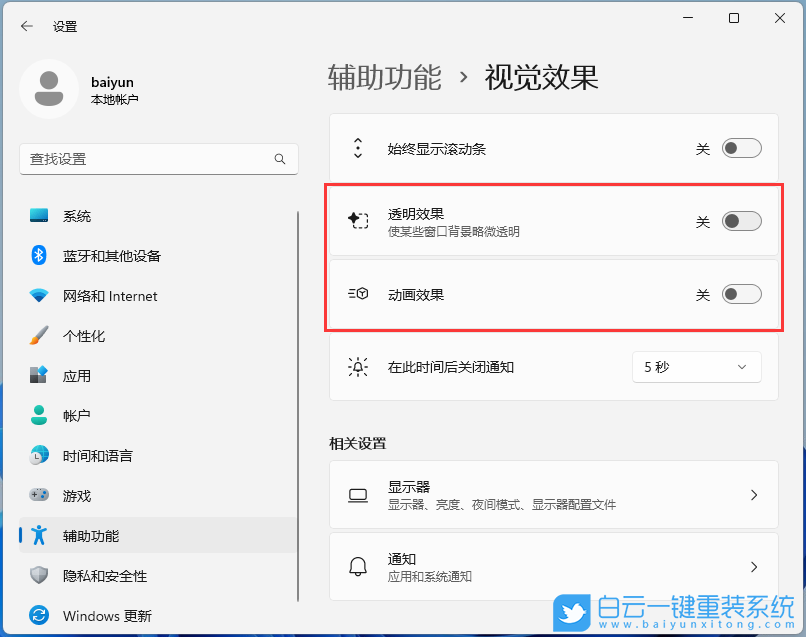Open 网络和 Internet settings
The width and height of the screenshot is (806, 637).
coord(38,296)
